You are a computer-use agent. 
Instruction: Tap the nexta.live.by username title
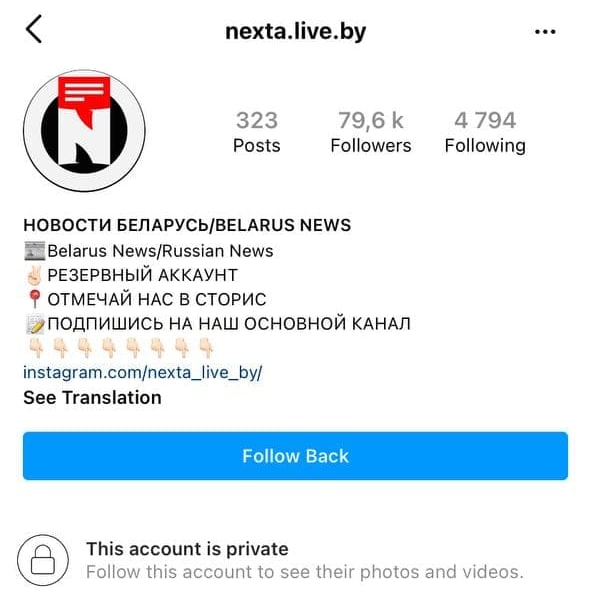tap(295, 31)
